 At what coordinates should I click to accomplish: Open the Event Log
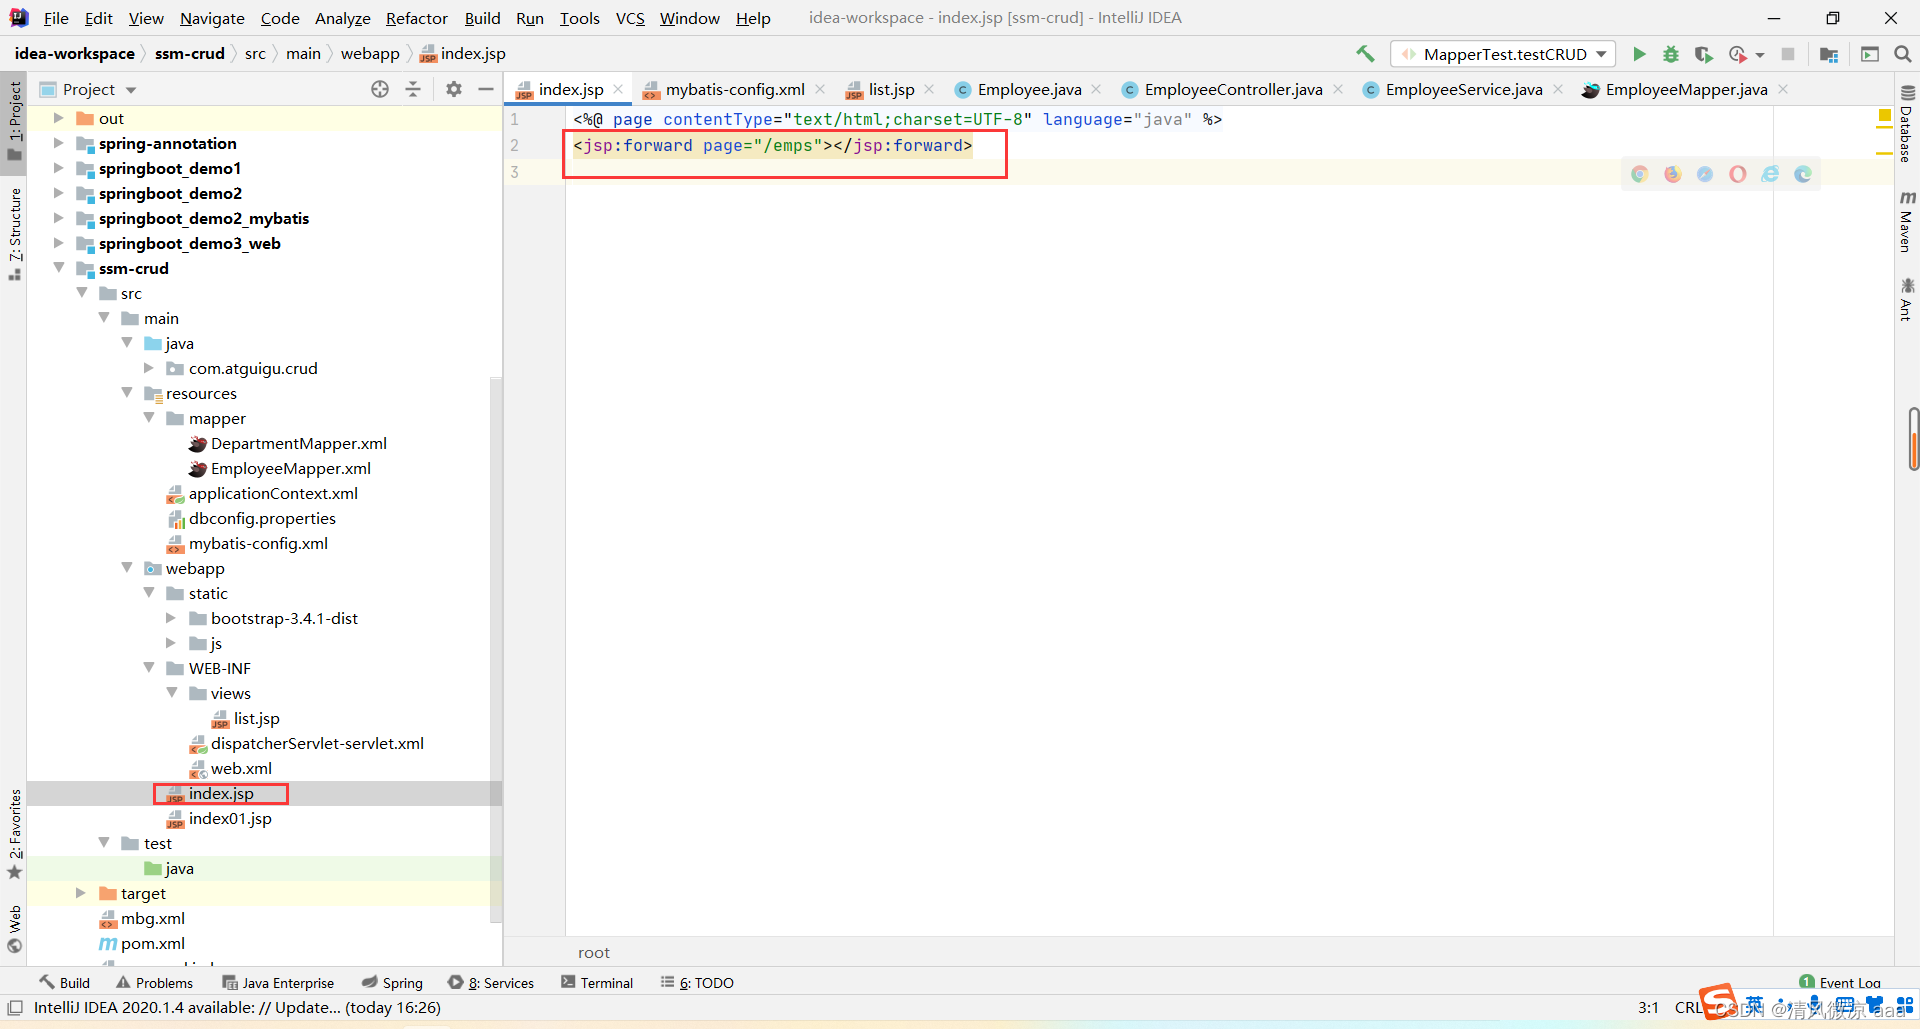[x=1840, y=983]
